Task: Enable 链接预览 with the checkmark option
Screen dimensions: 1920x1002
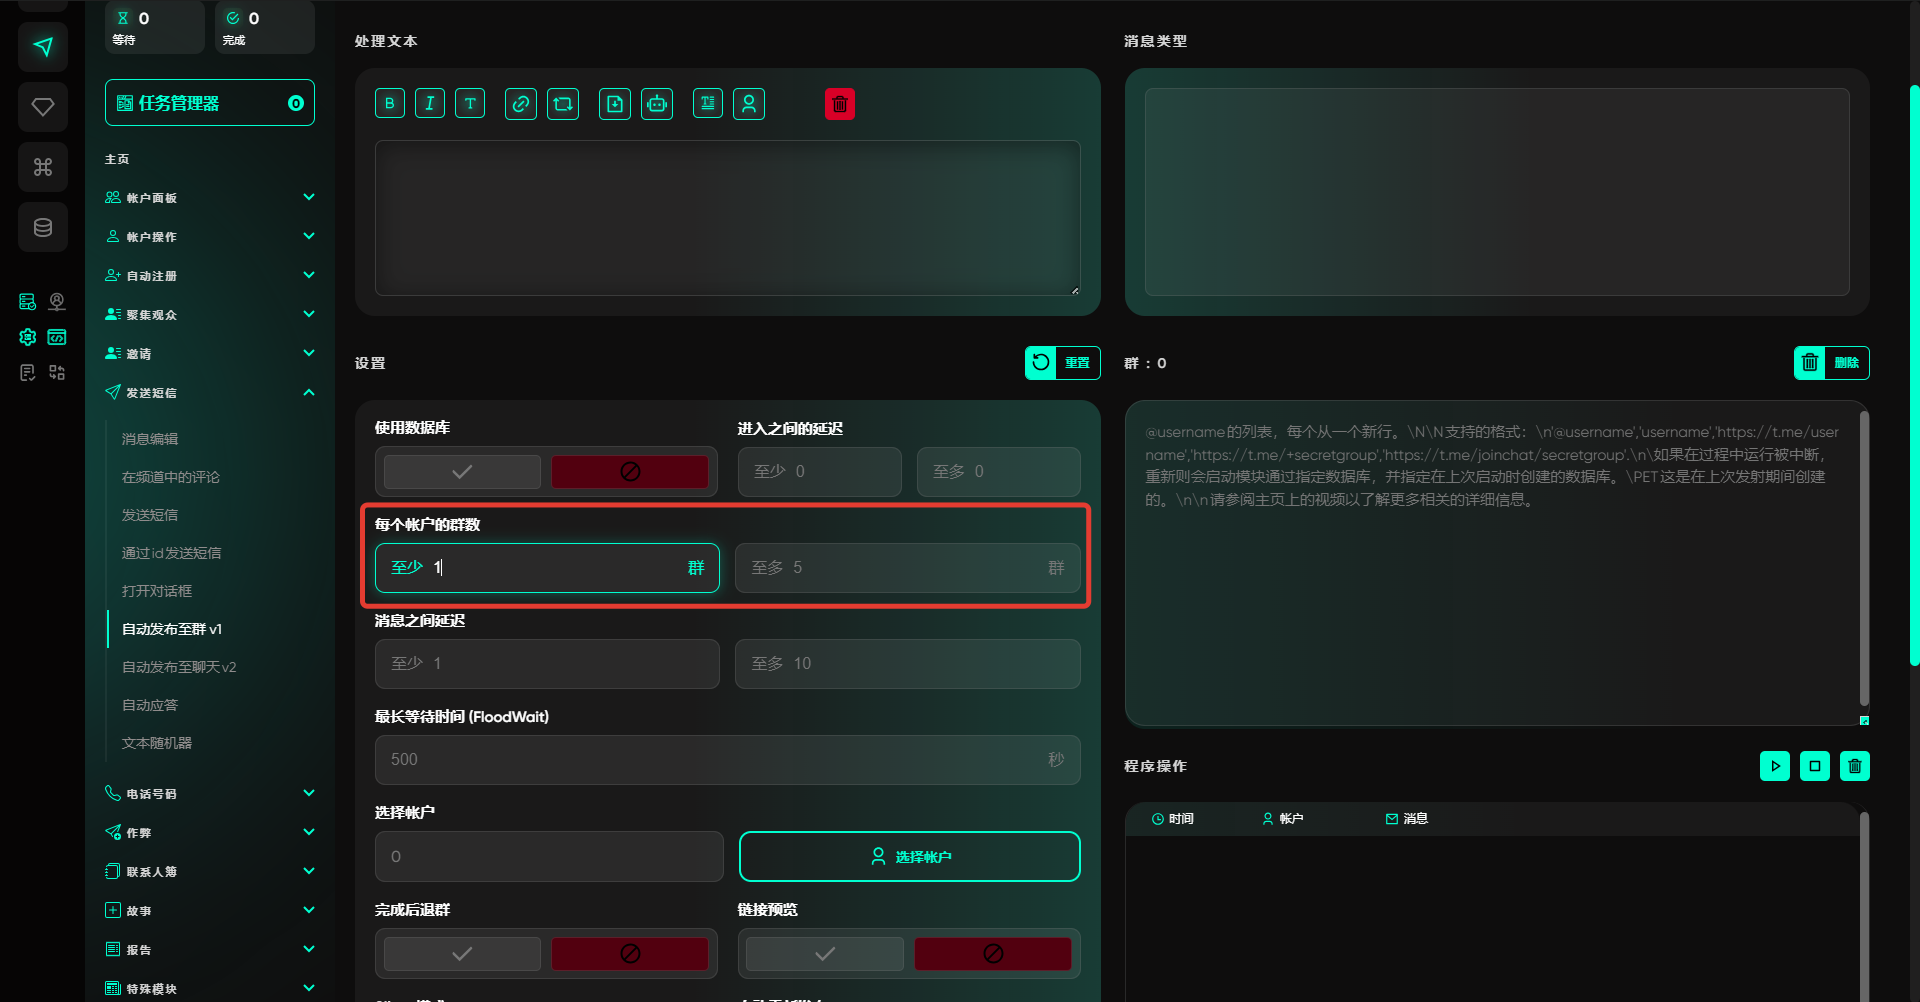Action: click(825, 954)
